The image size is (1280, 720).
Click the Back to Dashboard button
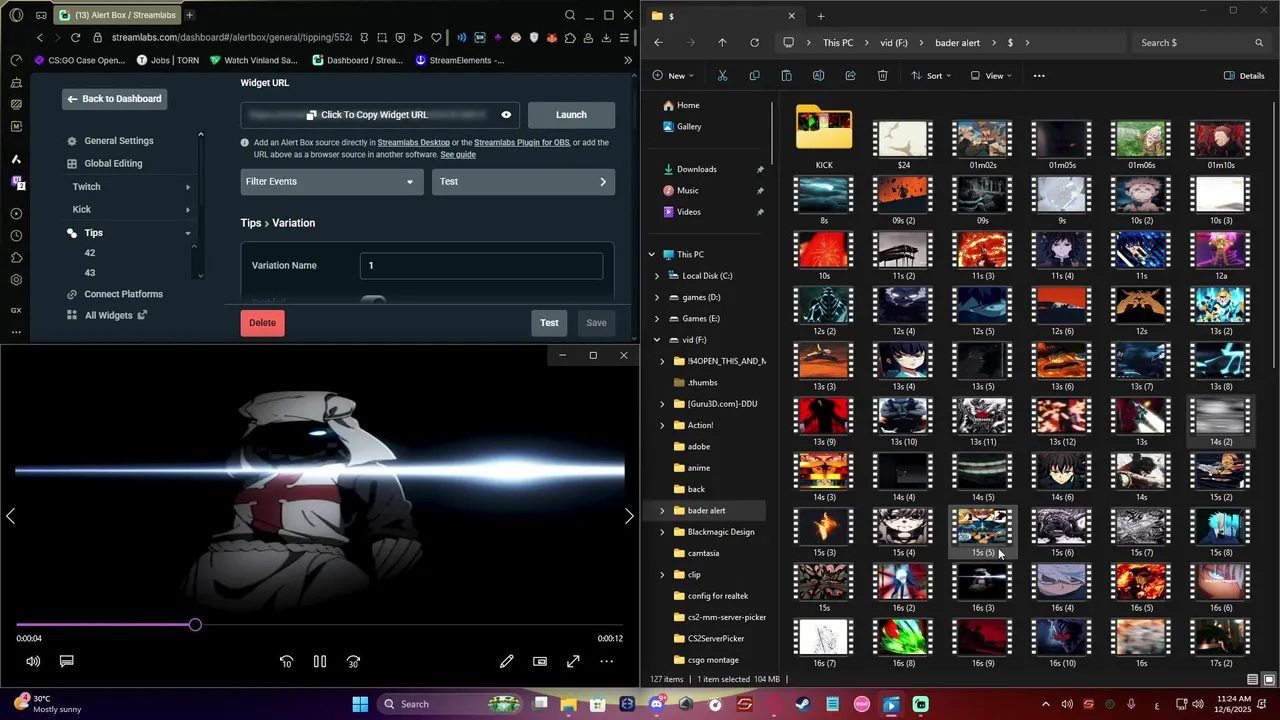113,99
